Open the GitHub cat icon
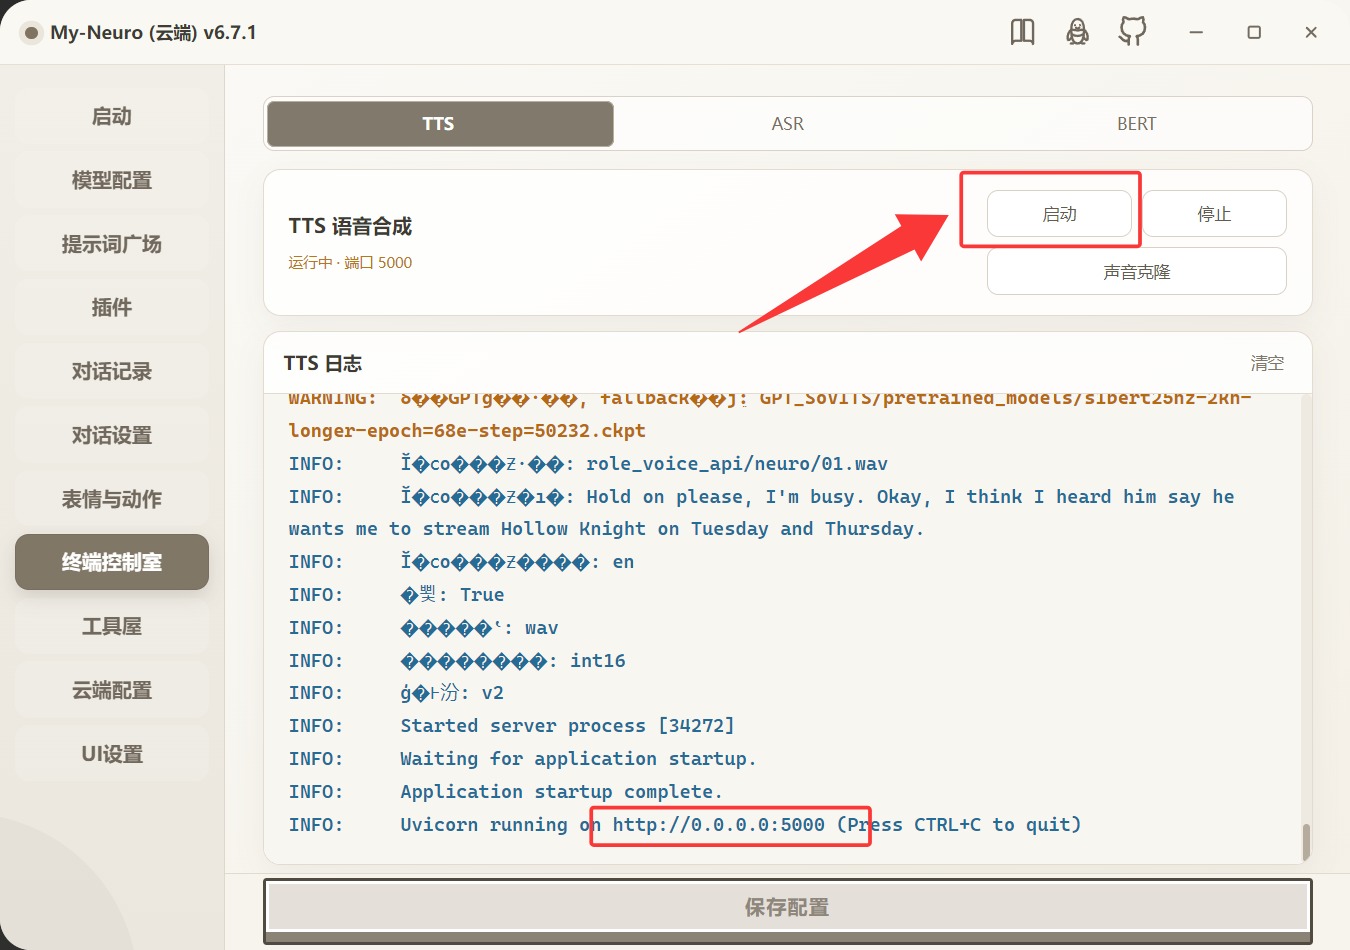1350x950 pixels. coord(1132,32)
